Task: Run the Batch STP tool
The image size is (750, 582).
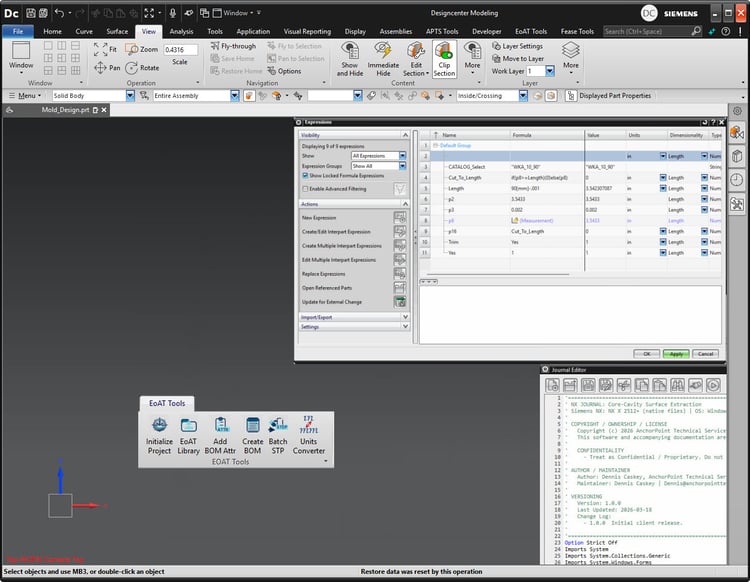Action: click(278, 435)
